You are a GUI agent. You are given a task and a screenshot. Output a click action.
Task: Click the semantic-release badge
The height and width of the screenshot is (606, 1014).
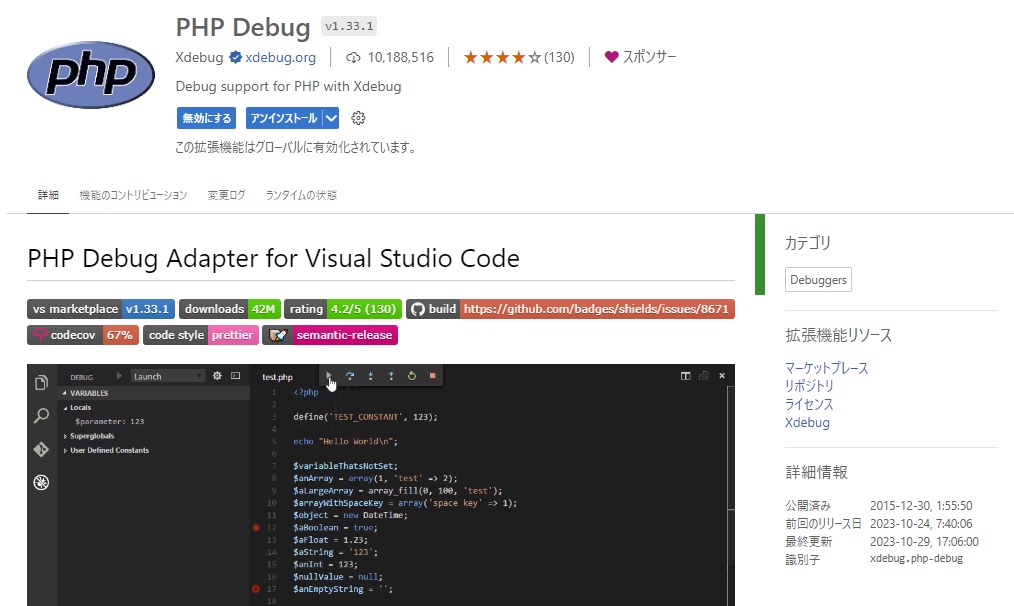pyautogui.click(x=330, y=335)
